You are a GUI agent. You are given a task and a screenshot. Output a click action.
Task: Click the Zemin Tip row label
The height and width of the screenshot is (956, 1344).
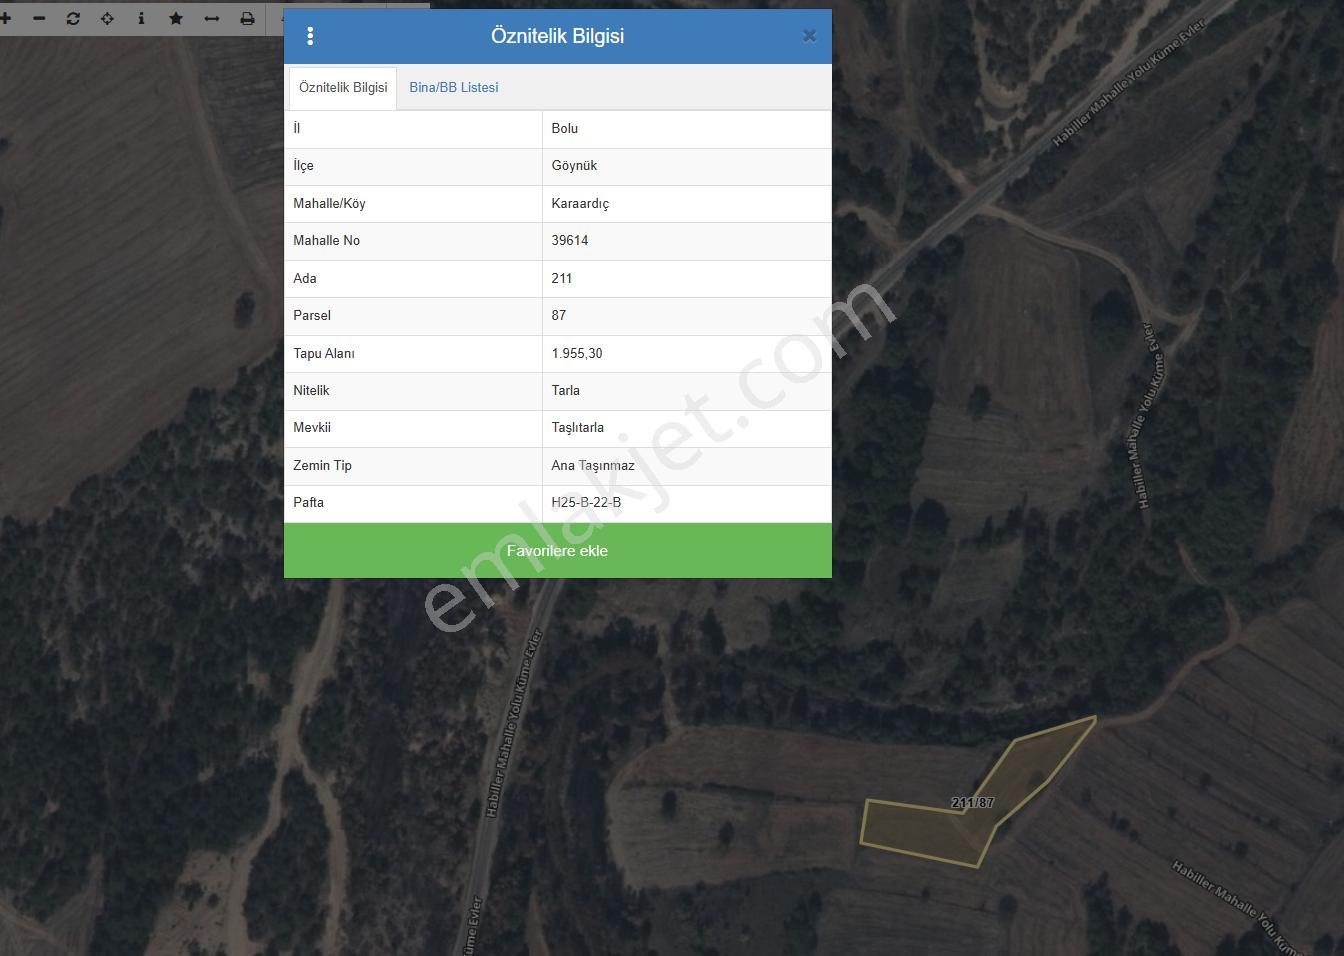(322, 466)
